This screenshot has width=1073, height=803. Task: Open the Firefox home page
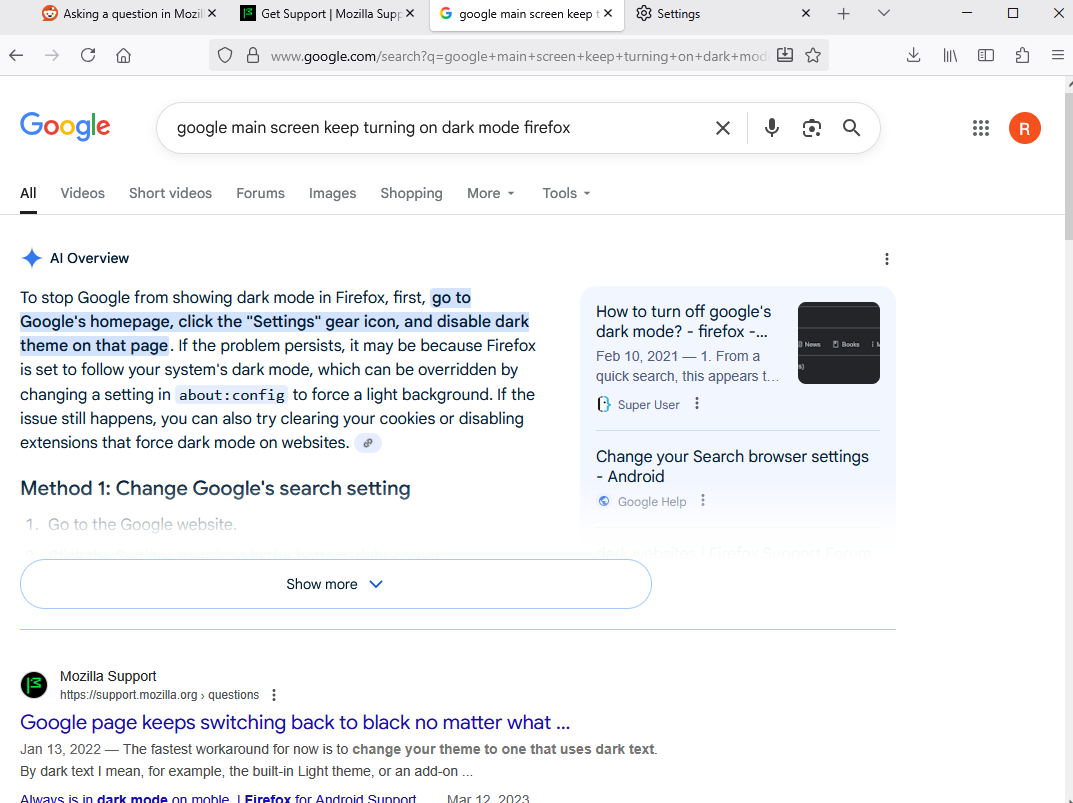tap(123, 55)
